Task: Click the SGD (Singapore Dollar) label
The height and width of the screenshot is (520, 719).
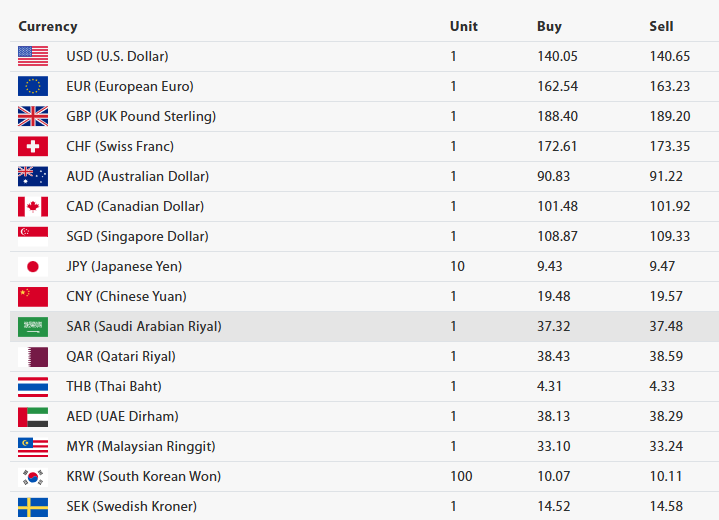Action: pyautogui.click(x=137, y=237)
